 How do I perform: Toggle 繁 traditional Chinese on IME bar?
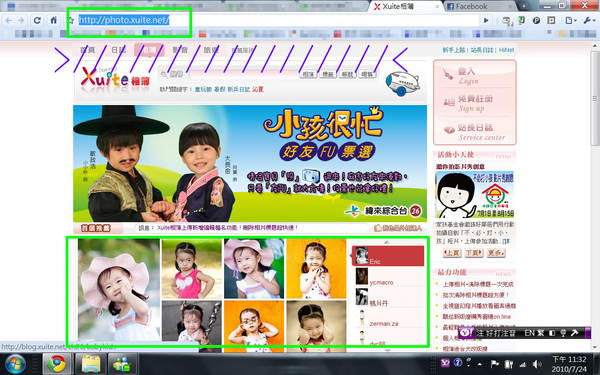tap(541, 333)
